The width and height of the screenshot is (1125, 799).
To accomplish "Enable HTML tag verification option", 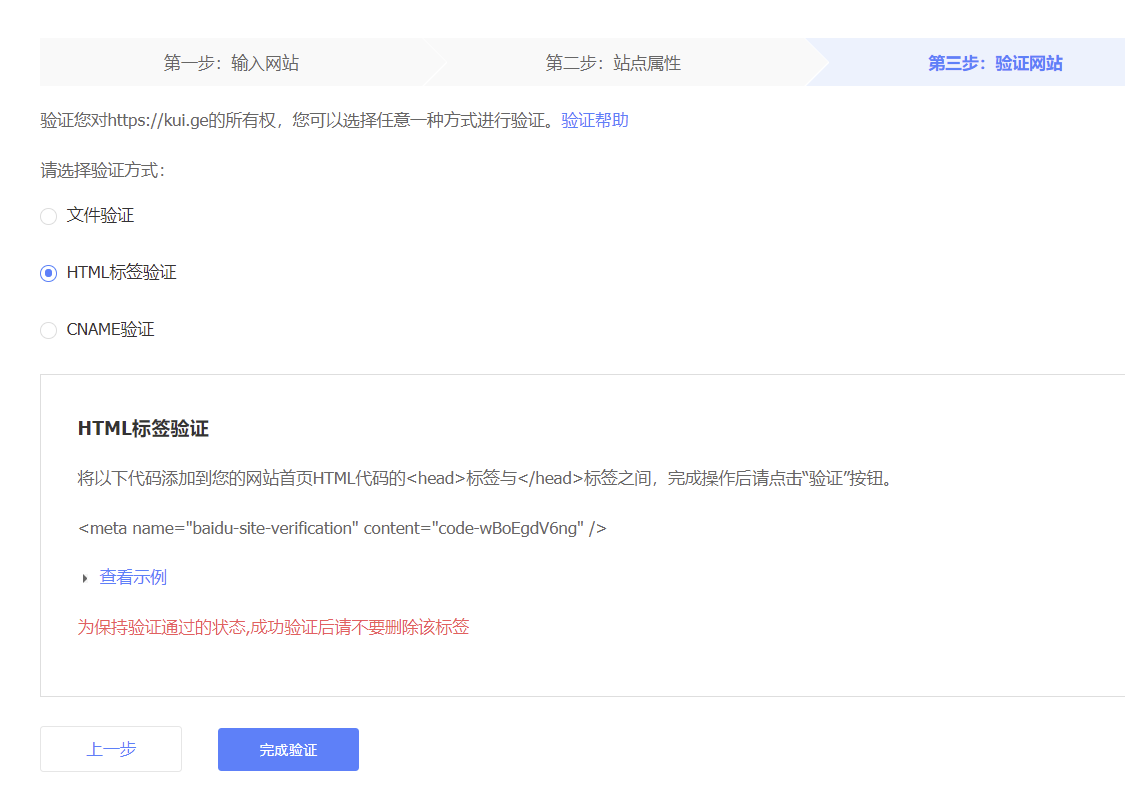I will pos(48,272).
